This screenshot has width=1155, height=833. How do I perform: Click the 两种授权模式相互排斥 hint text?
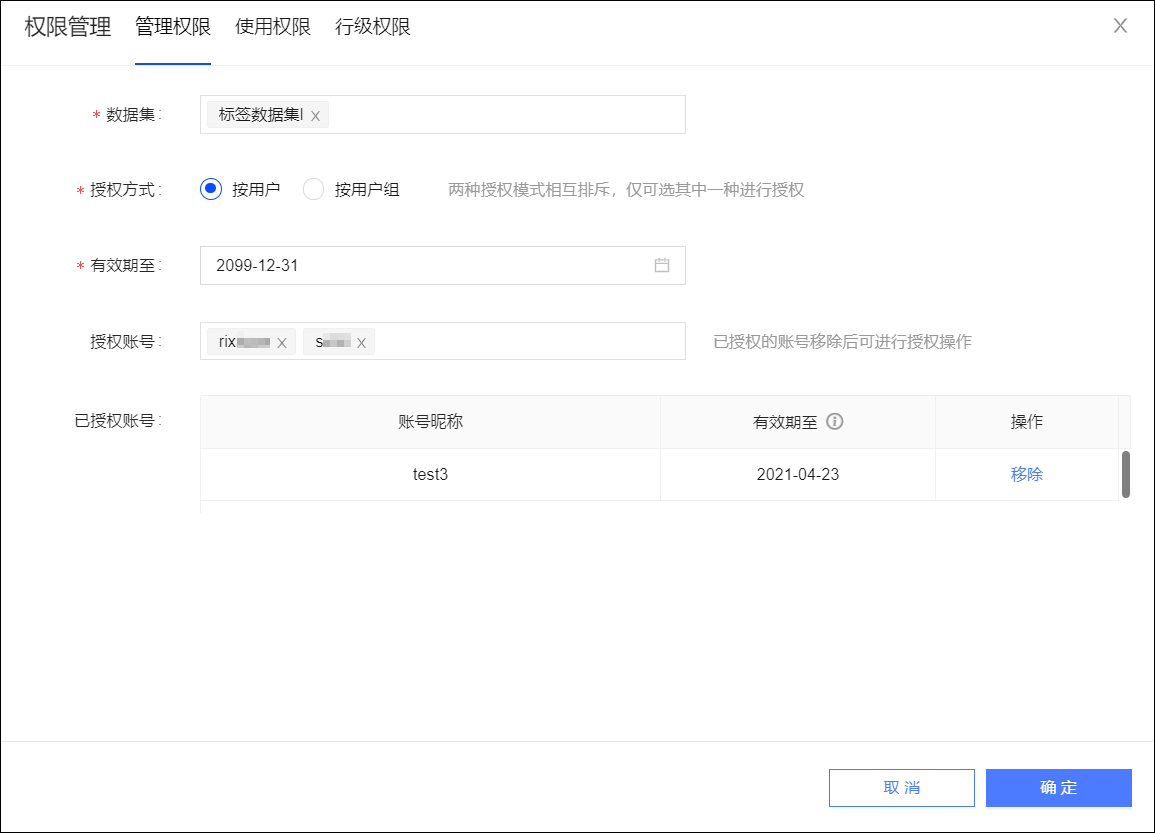point(626,189)
